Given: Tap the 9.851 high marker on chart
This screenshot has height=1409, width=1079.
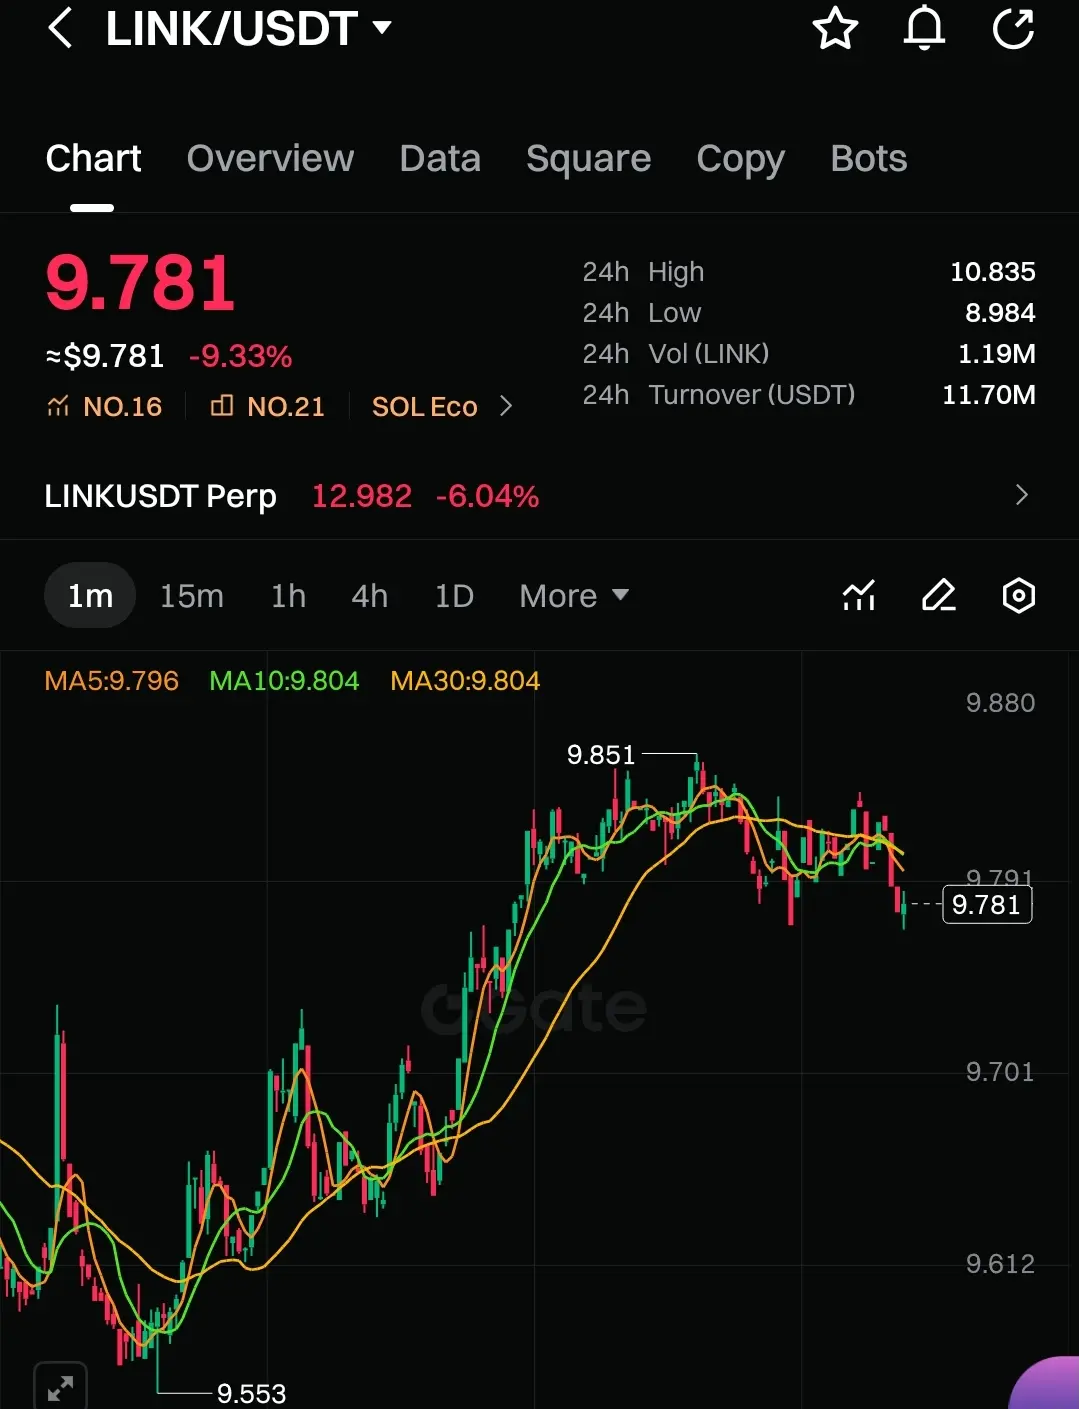Looking at the screenshot, I should pos(601,755).
